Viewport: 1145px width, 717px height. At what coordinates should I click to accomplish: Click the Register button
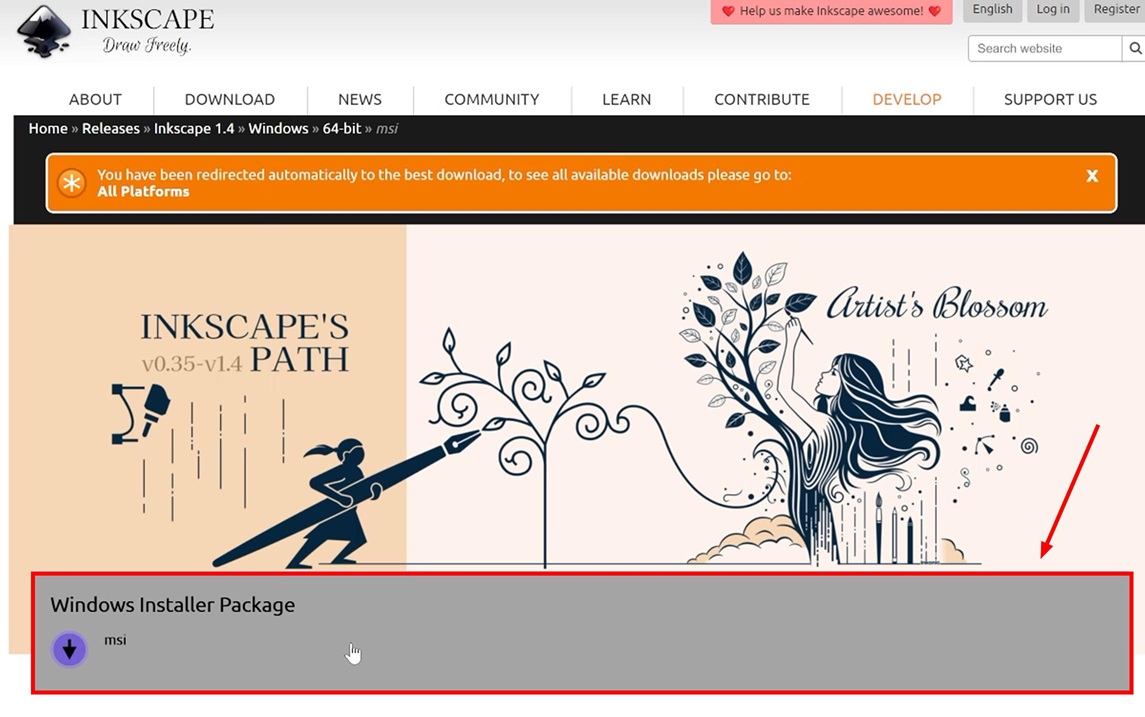point(1115,9)
